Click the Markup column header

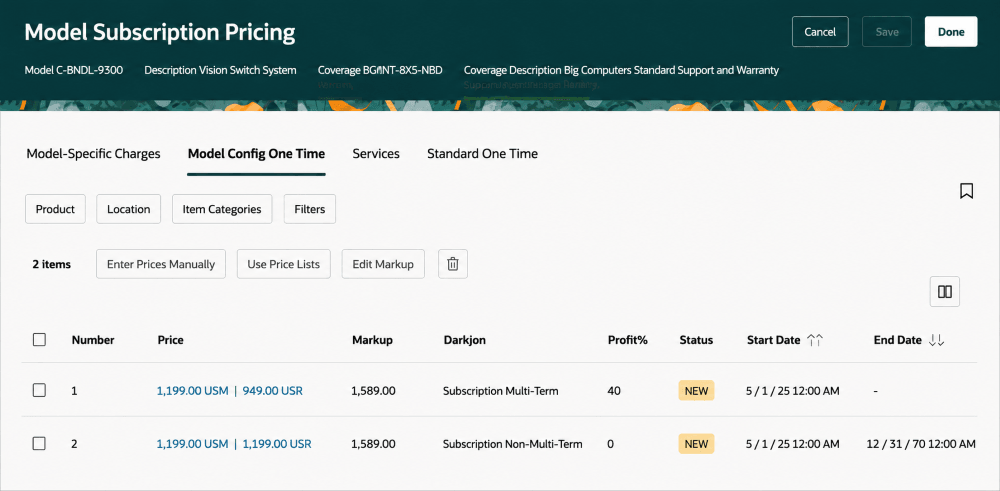[372, 340]
